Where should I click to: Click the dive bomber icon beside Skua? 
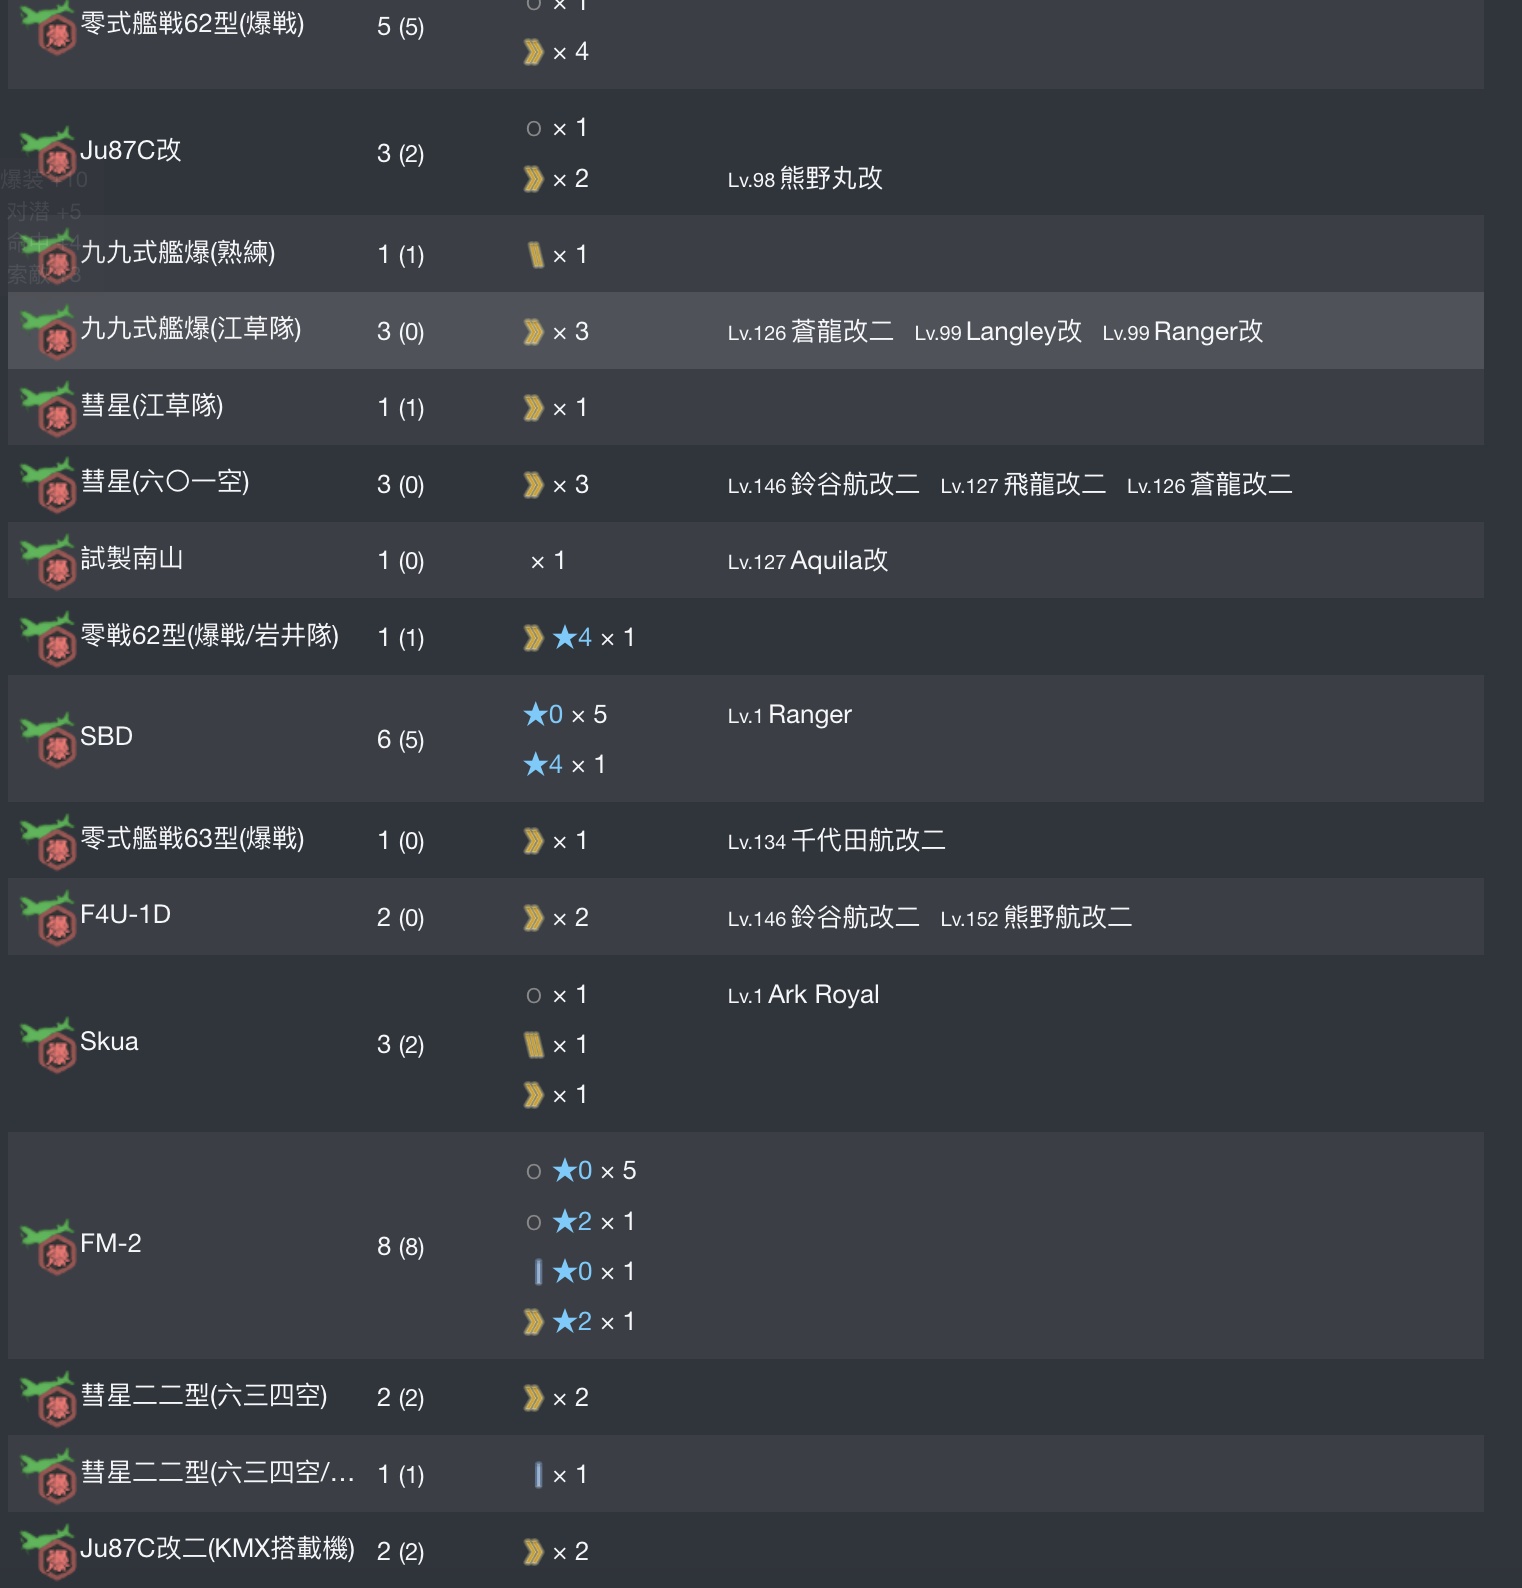pos(48,1045)
